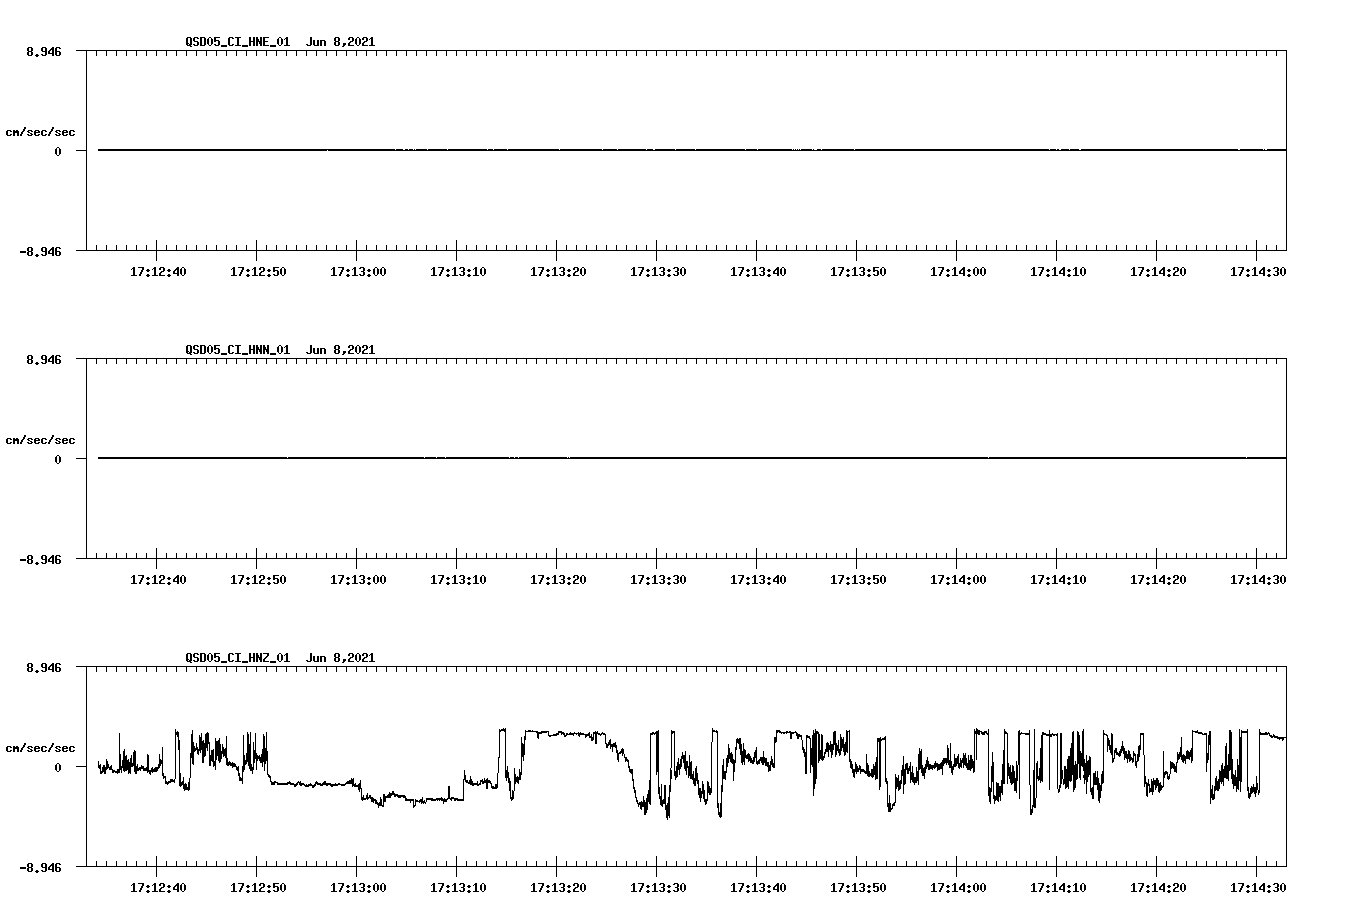Click the 0 axis label on HNZ plot
The image size is (1358, 924).
[x=58, y=768]
